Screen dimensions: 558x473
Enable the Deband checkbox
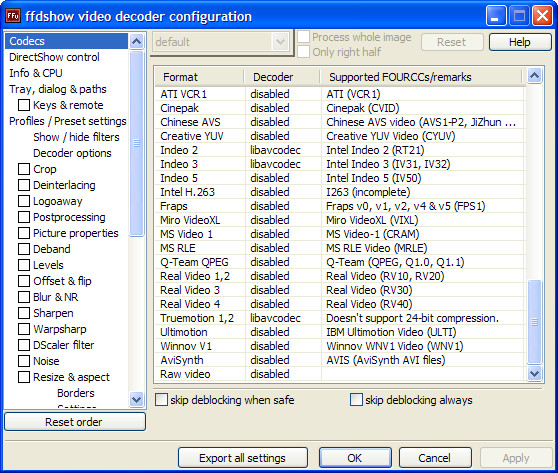click(24, 249)
